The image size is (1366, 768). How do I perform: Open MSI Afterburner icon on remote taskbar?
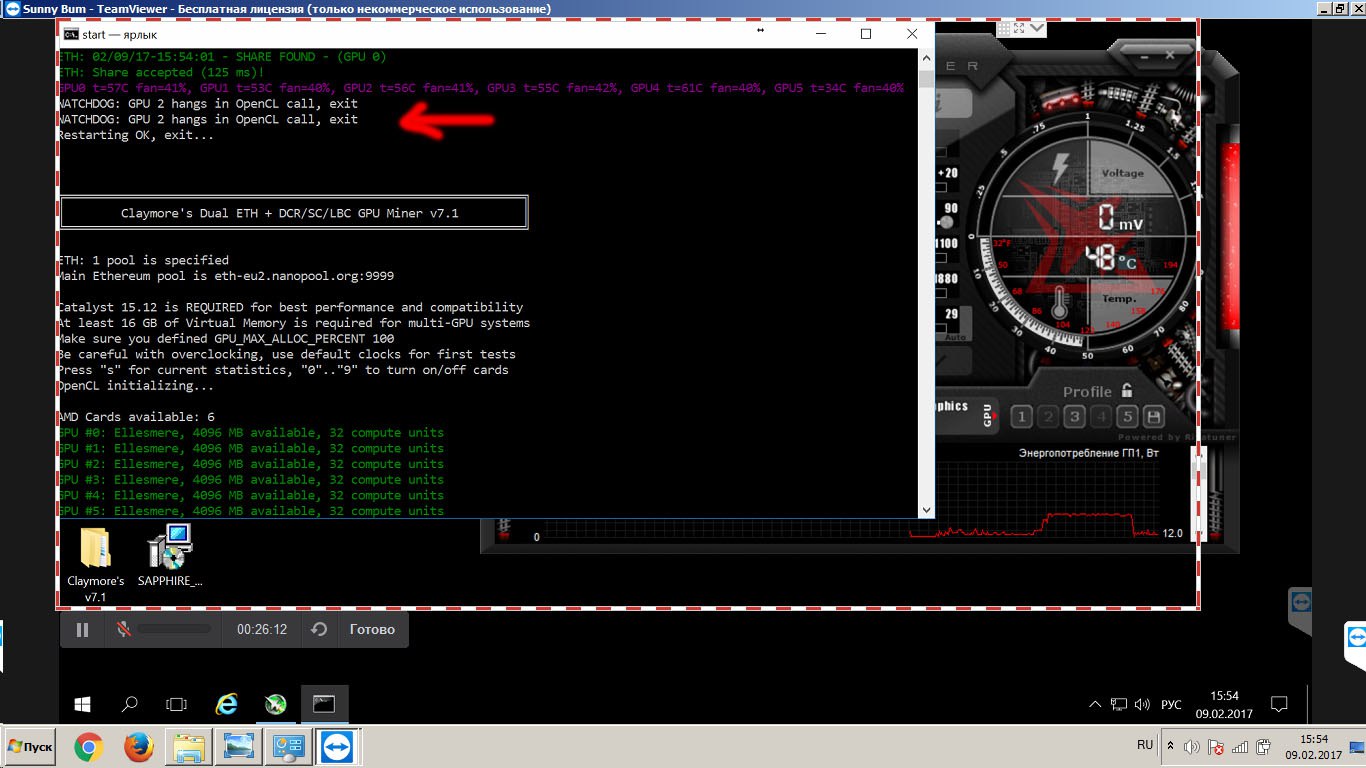tap(276, 704)
